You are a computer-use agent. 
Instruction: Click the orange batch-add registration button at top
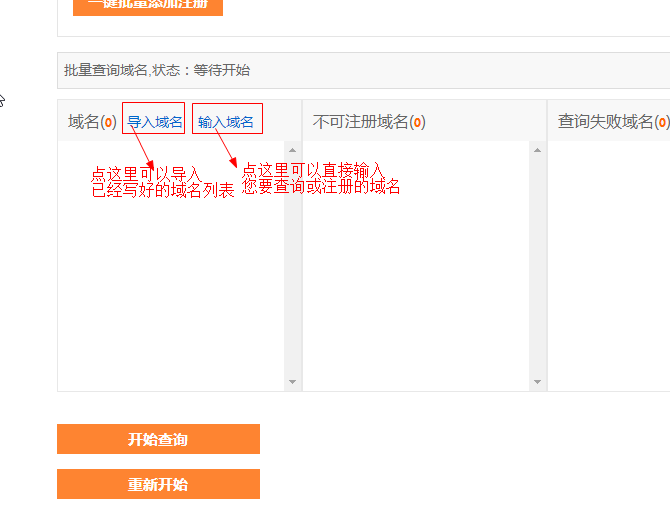[x=148, y=6]
